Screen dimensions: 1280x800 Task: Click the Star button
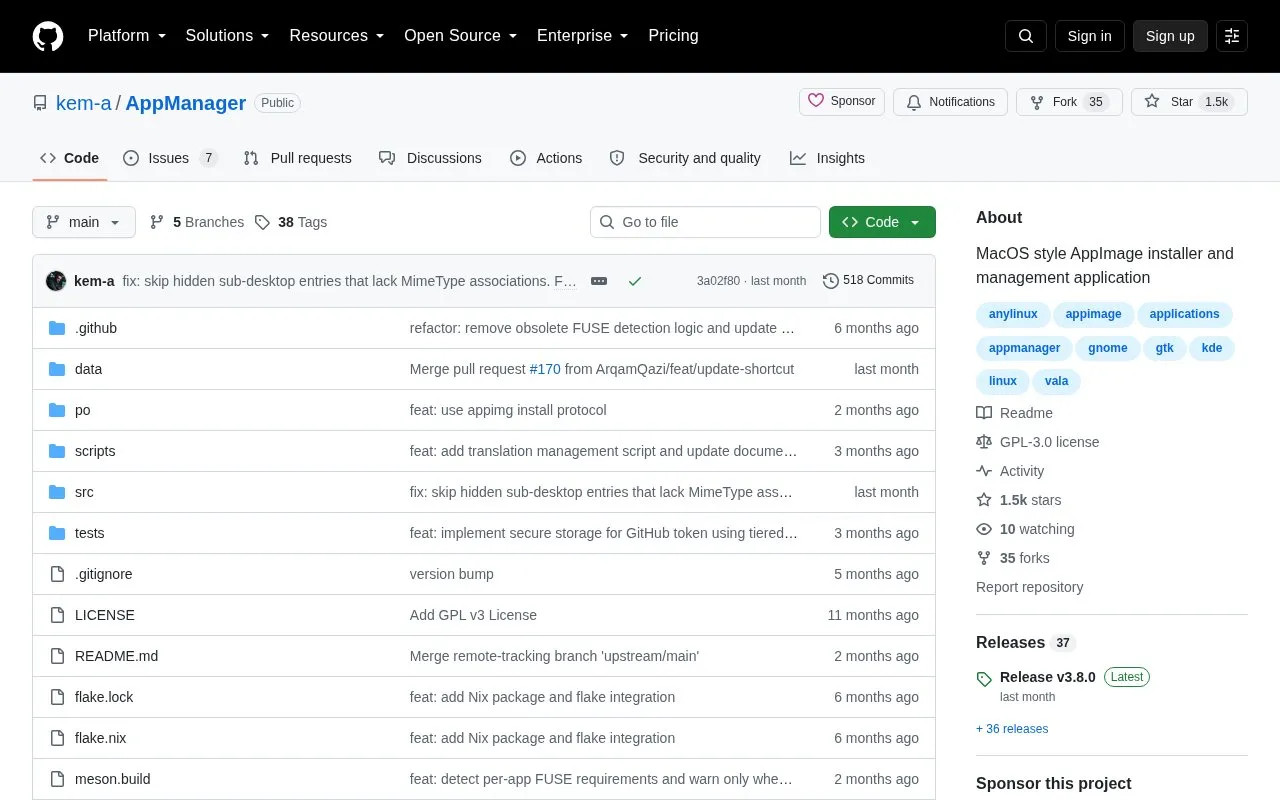coord(1189,102)
